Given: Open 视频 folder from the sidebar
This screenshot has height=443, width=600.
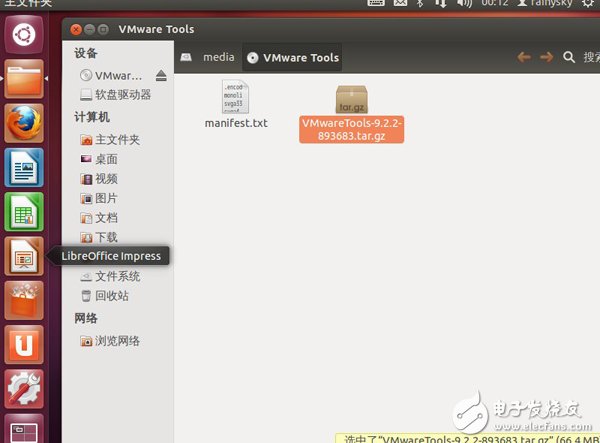Looking at the screenshot, I should [x=99, y=179].
